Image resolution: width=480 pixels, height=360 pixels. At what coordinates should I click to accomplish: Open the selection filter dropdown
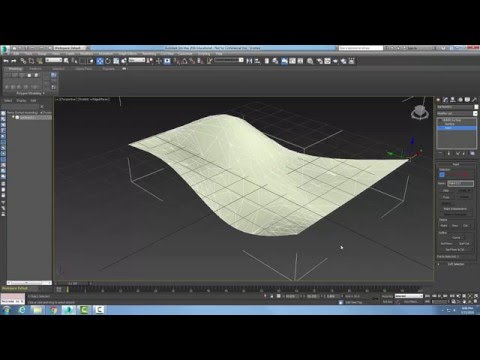point(54,60)
